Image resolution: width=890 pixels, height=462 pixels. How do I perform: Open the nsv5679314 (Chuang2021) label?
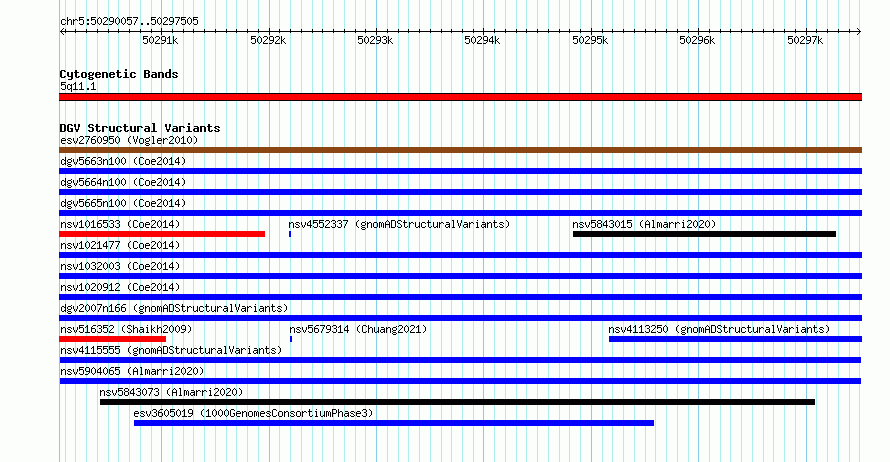coord(358,329)
